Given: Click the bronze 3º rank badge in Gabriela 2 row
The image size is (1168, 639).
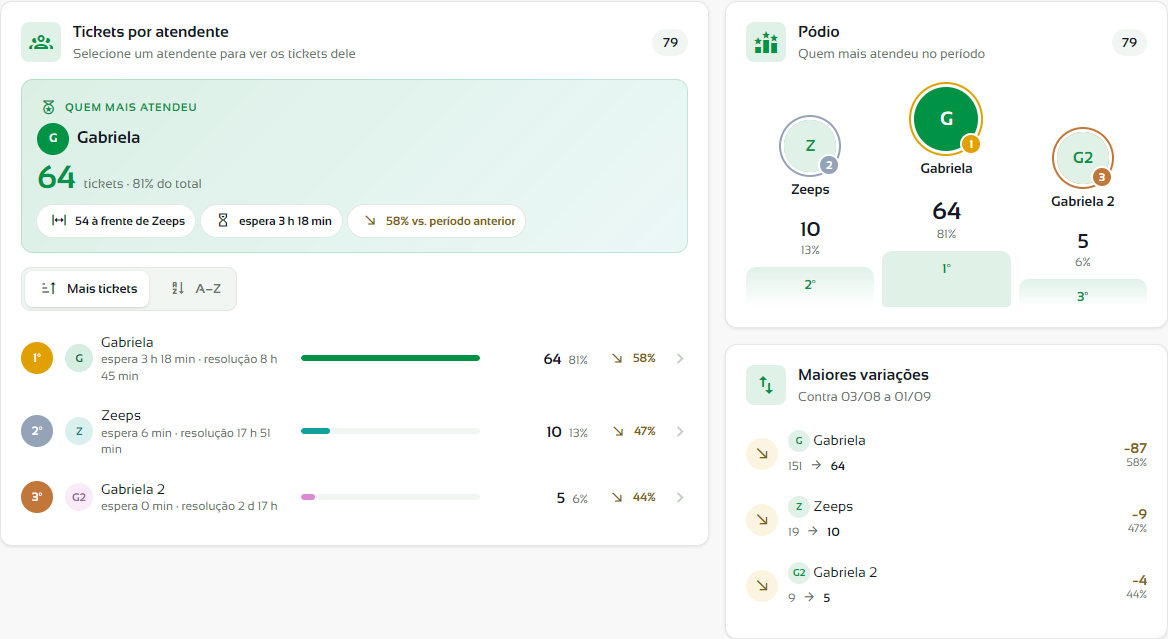Looking at the screenshot, I should click(x=37, y=497).
